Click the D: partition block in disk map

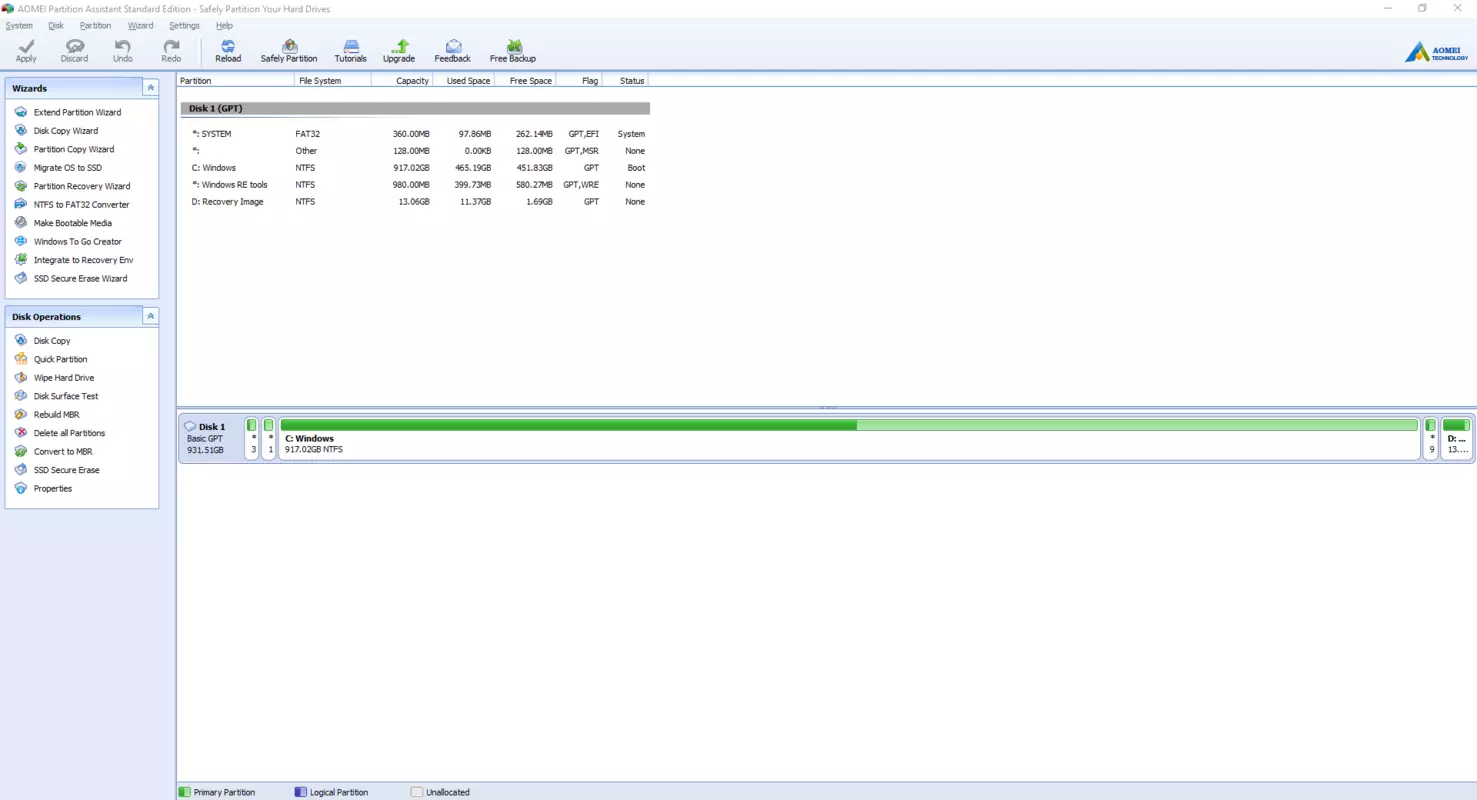[x=1456, y=438]
